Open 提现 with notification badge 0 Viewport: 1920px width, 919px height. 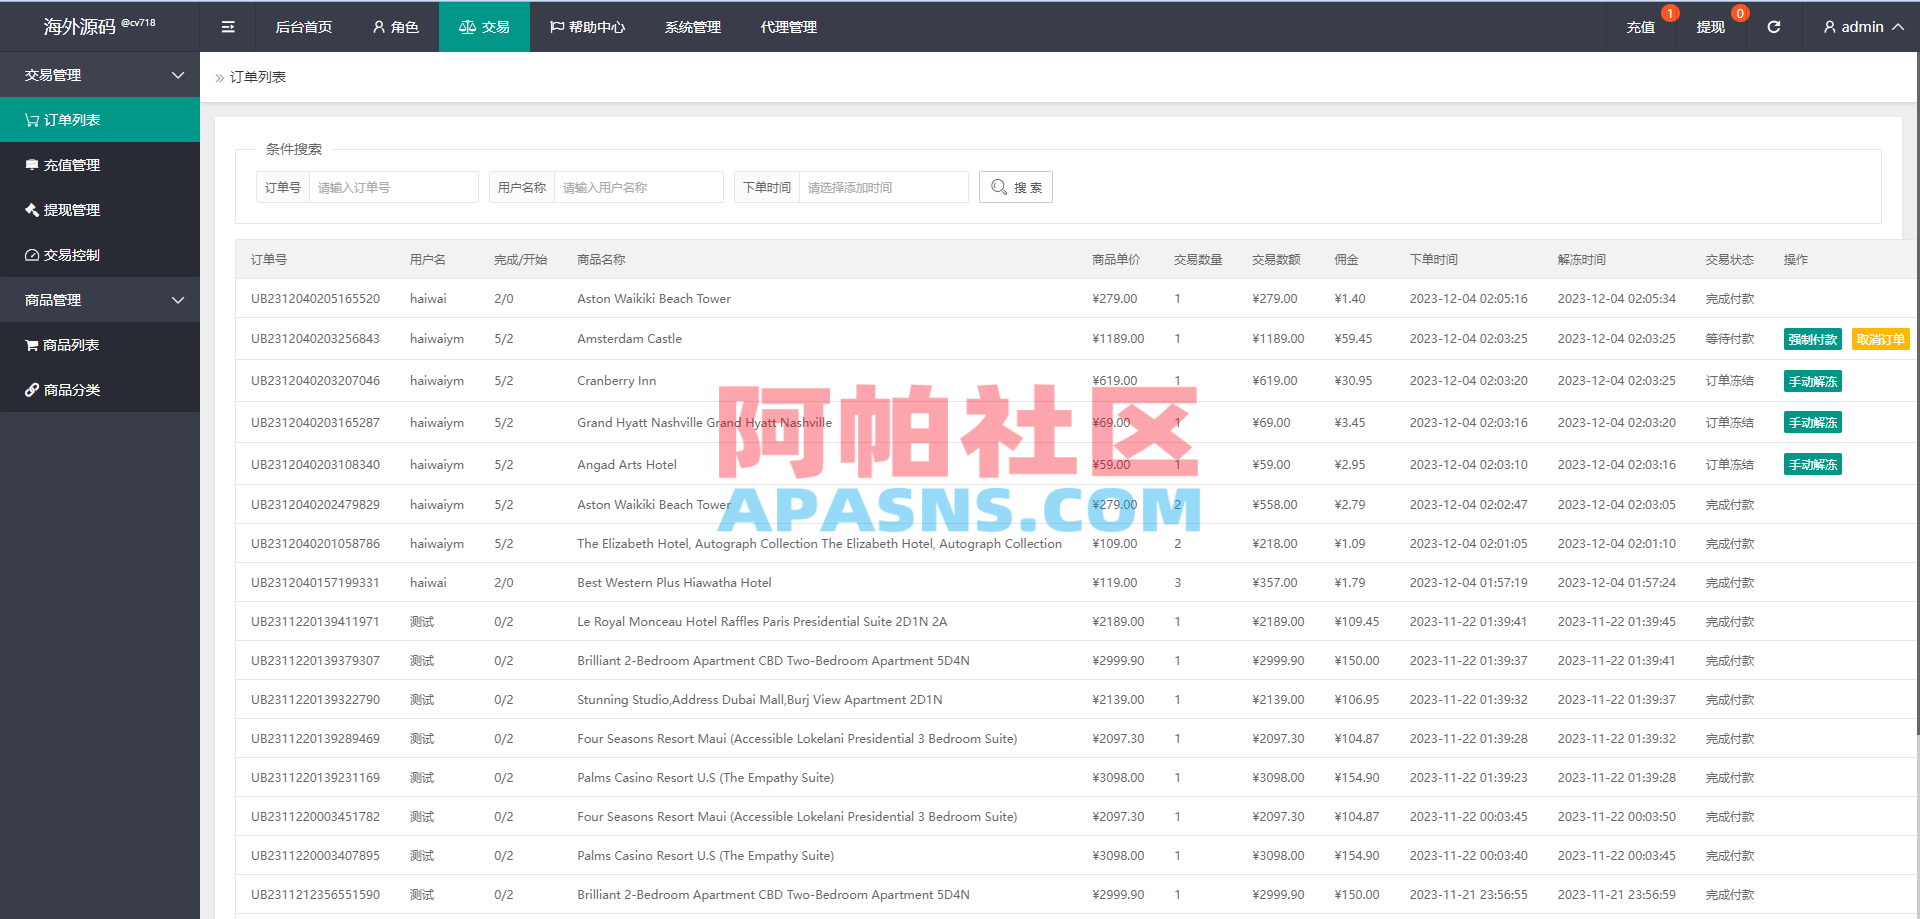(1711, 27)
